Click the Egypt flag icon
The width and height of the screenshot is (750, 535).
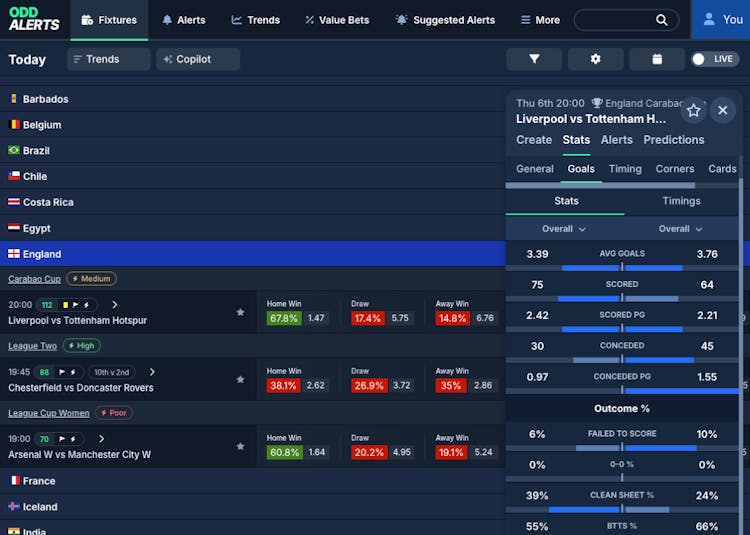(14, 228)
